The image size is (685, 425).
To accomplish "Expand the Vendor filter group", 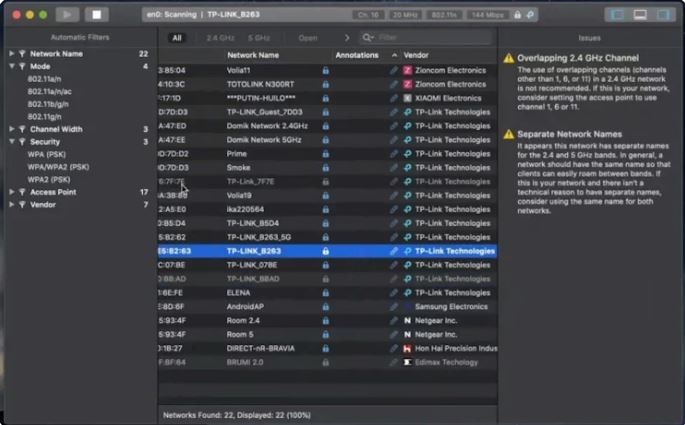I will [11, 204].
